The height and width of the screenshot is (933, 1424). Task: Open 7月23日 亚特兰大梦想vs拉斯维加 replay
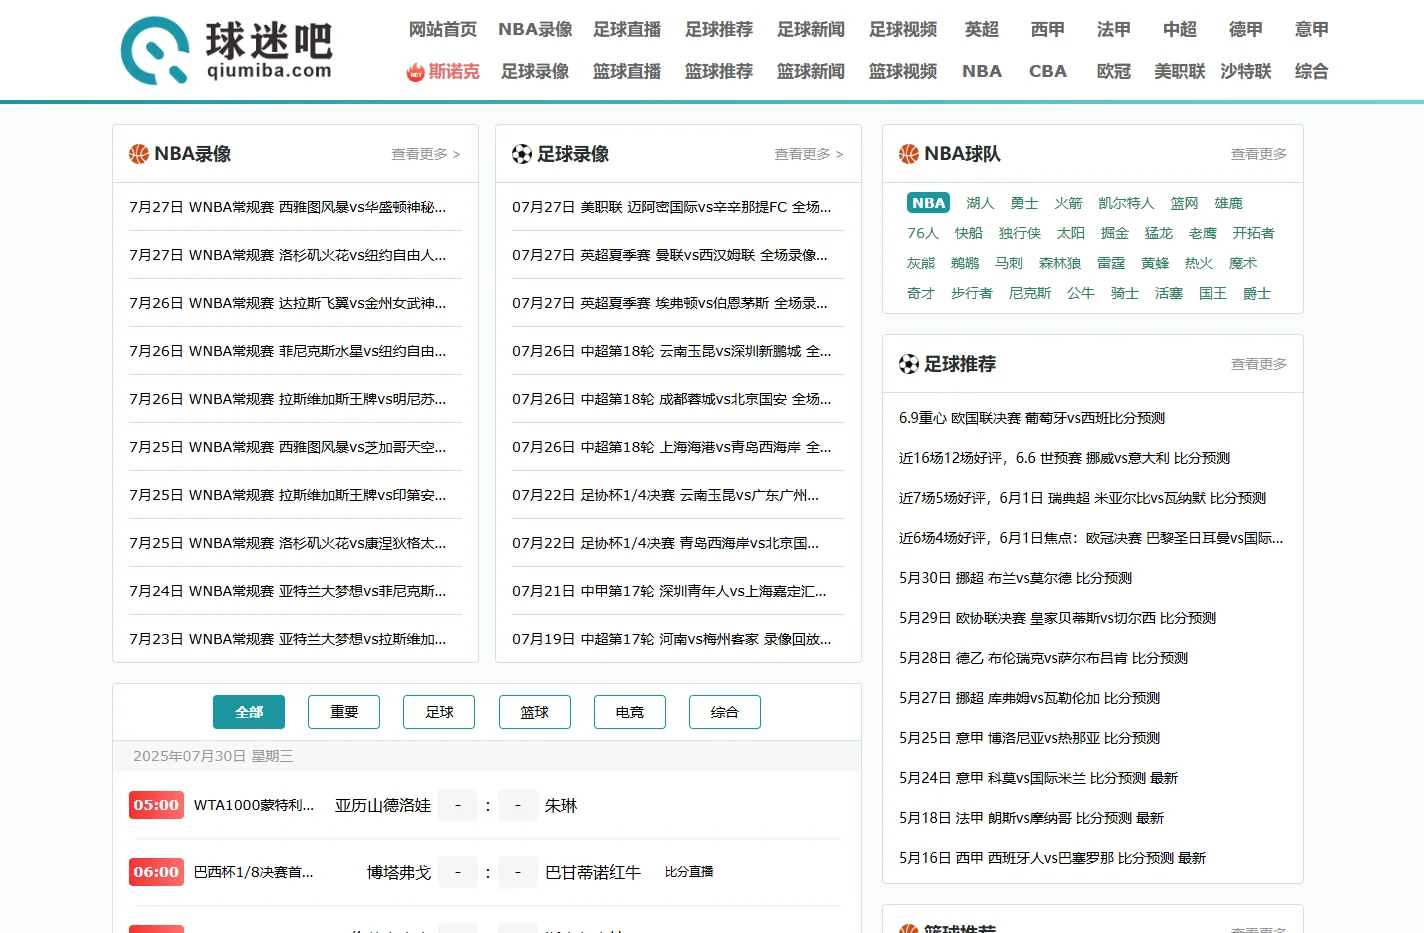tap(288, 639)
